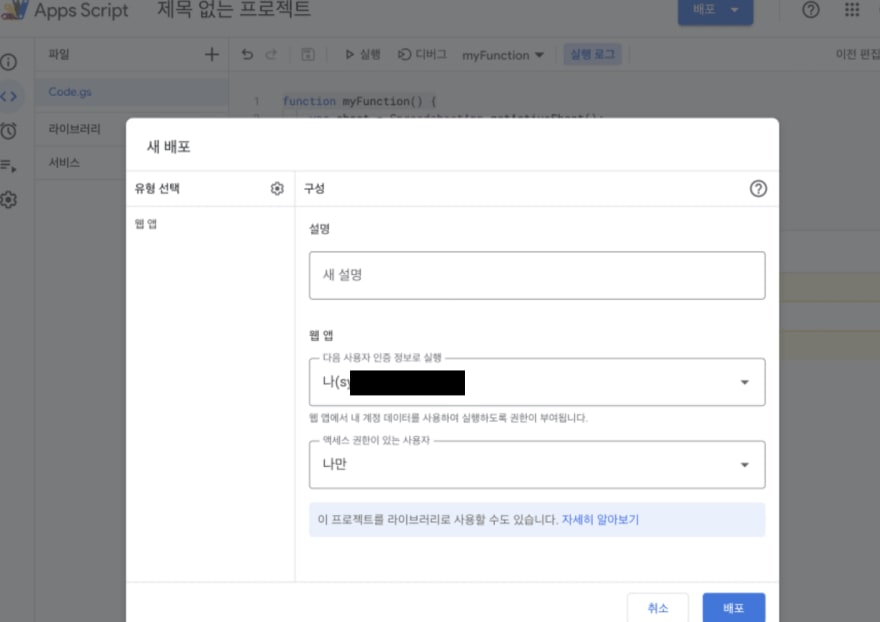The height and width of the screenshot is (622, 880).
Task: Open the execute-as user dropdown
Action: [537, 382]
